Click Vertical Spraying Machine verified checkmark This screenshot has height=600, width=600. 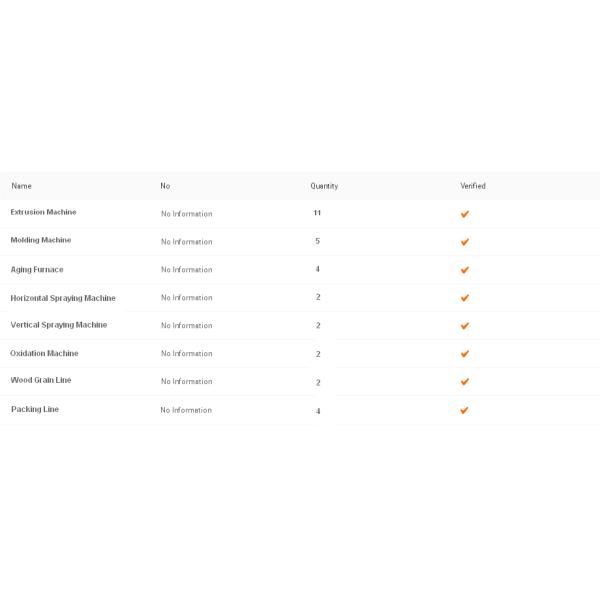coord(464,326)
